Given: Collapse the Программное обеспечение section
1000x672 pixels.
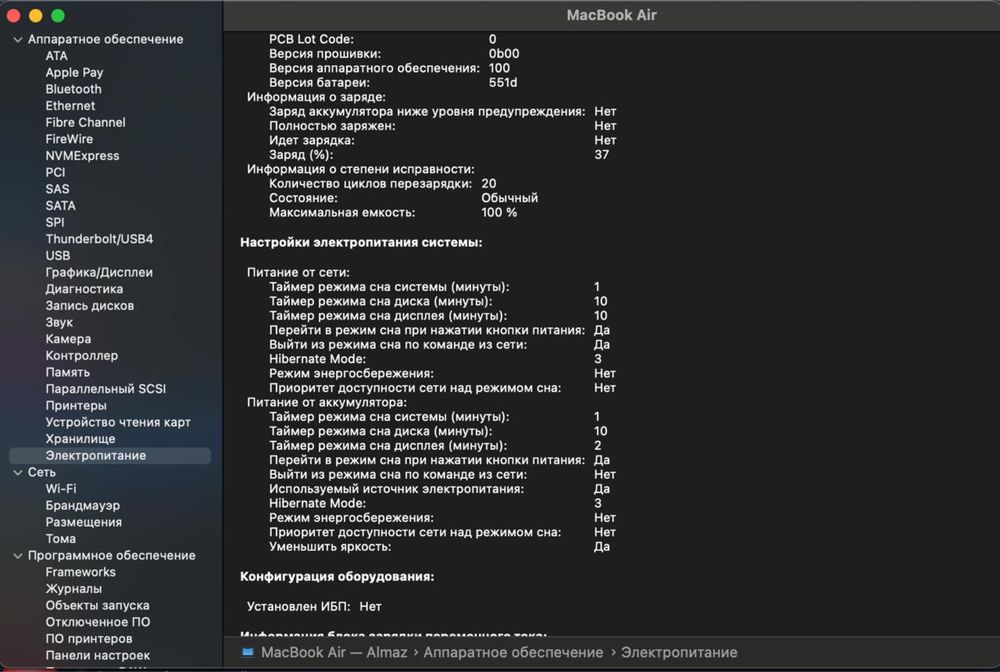Looking at the screenshot, I should 18,556.
